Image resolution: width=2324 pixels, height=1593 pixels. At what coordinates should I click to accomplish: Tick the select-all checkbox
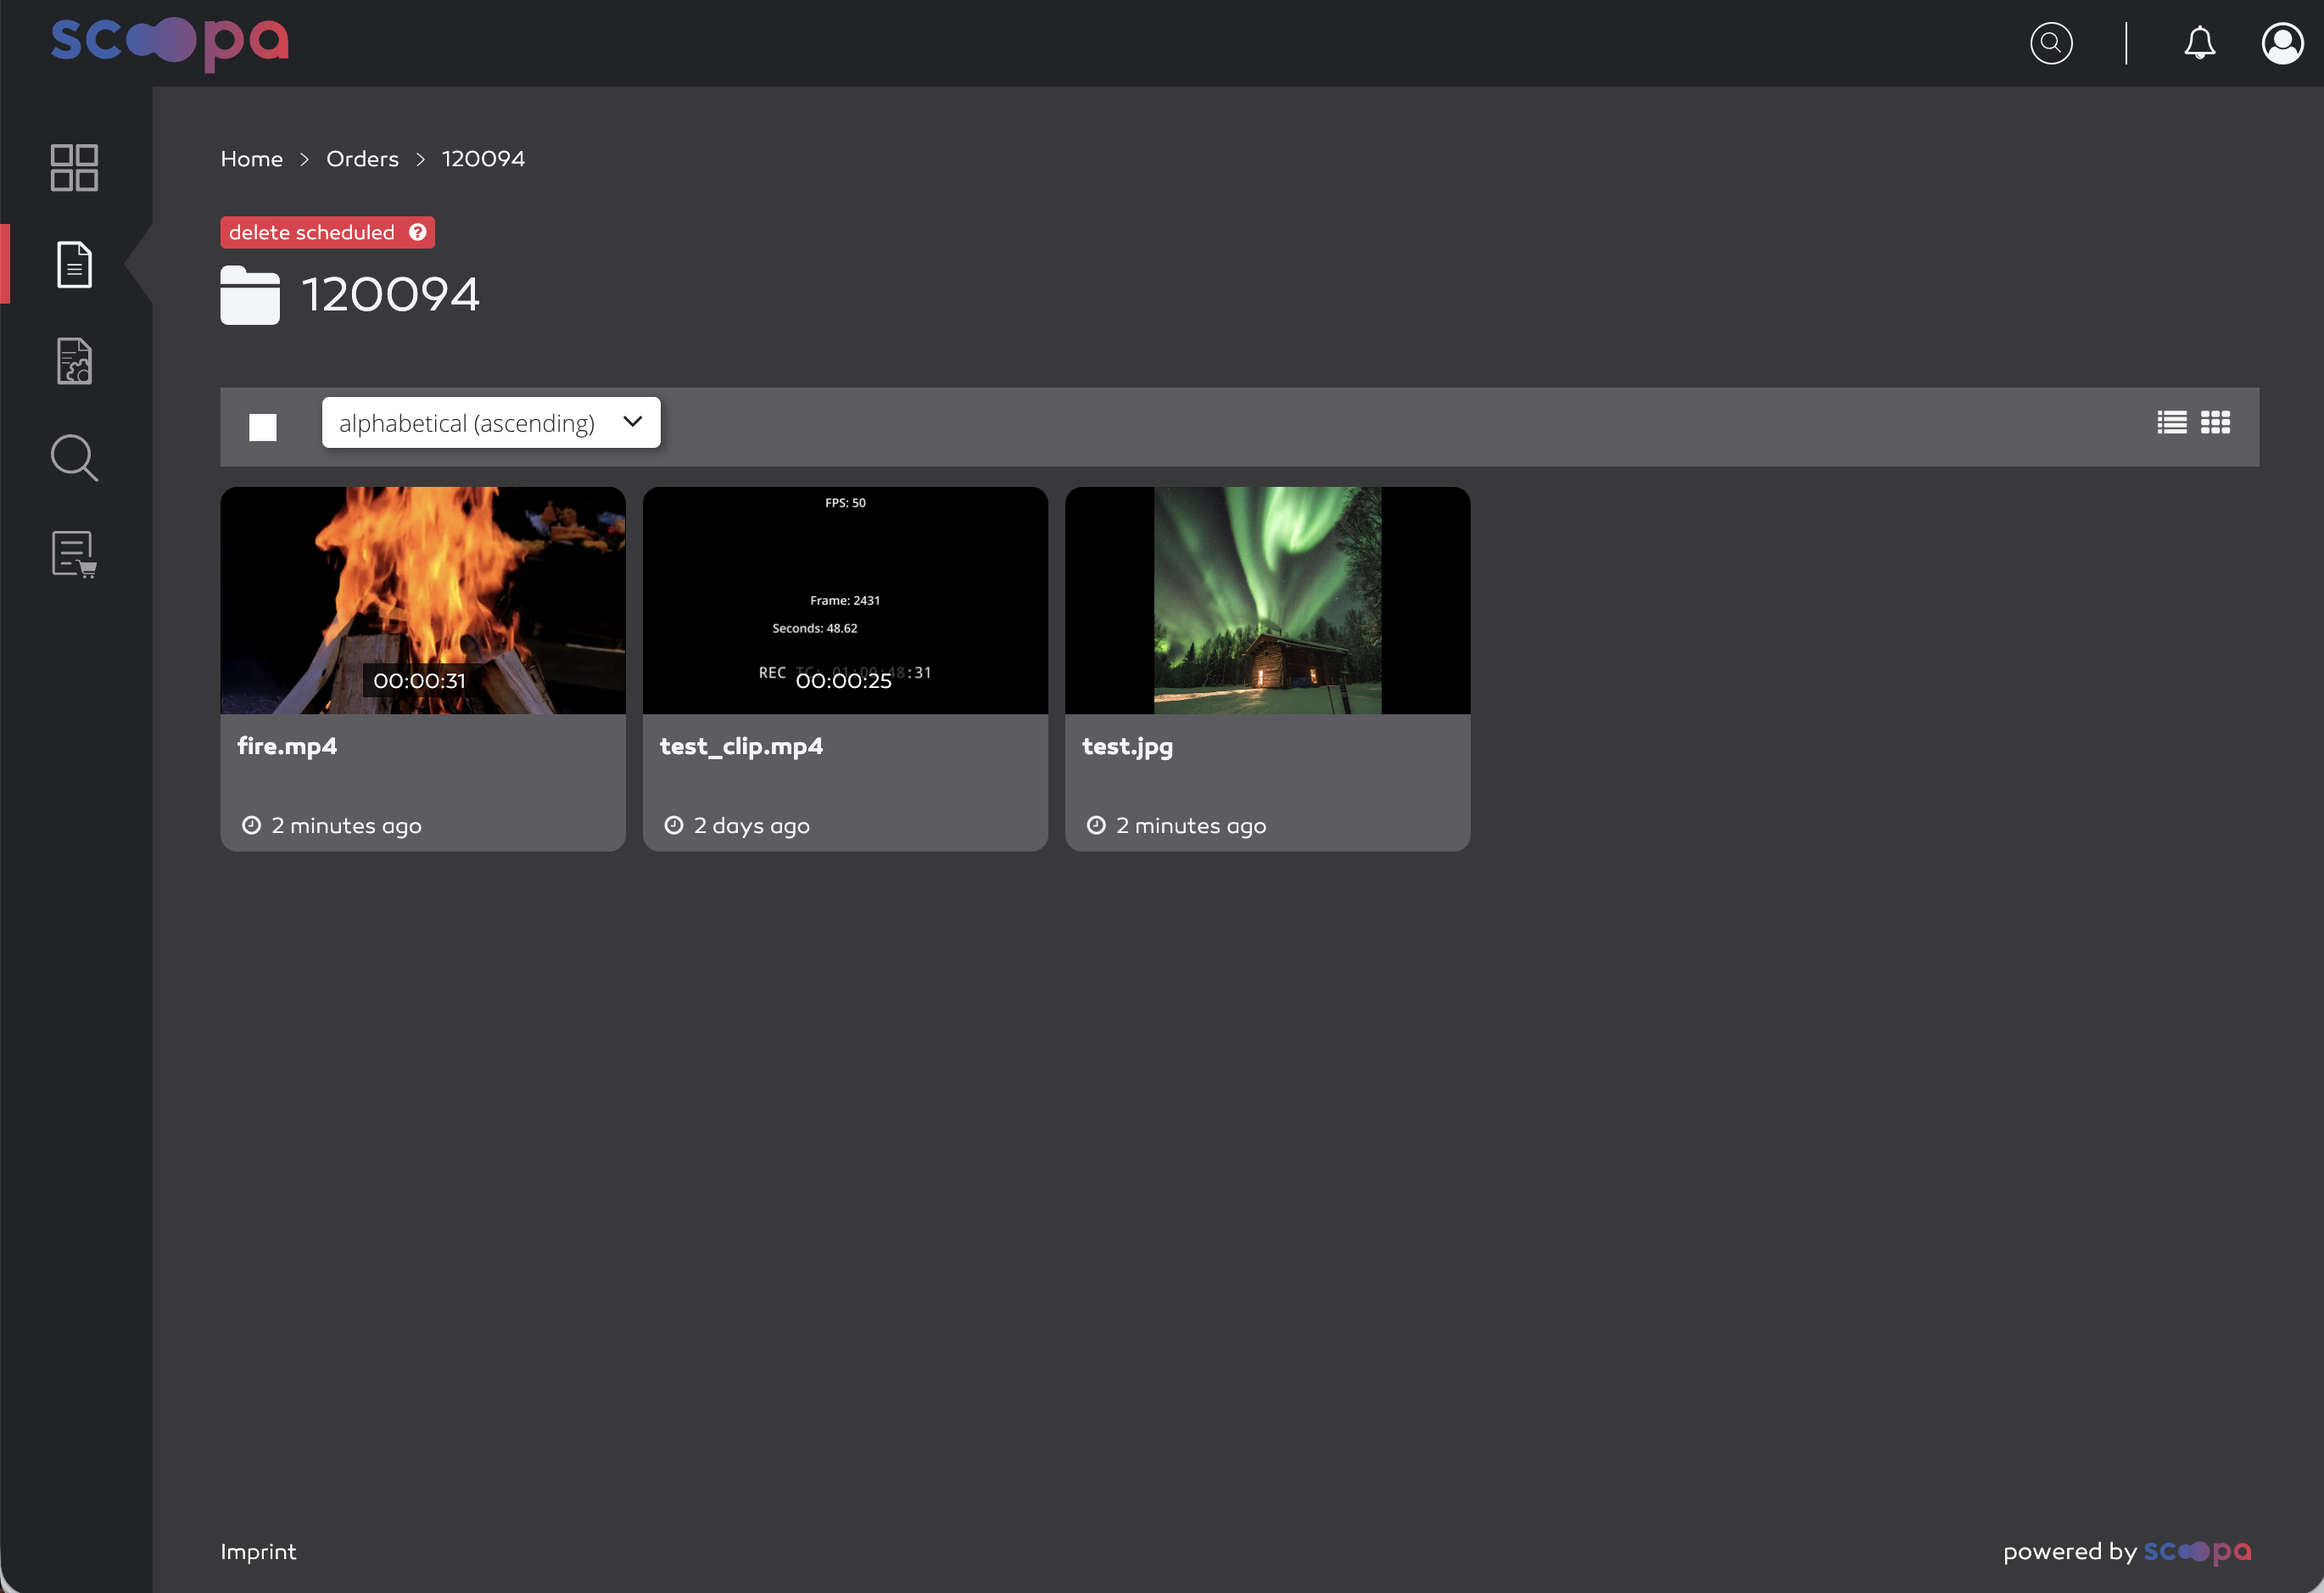(x=263, y=427)
